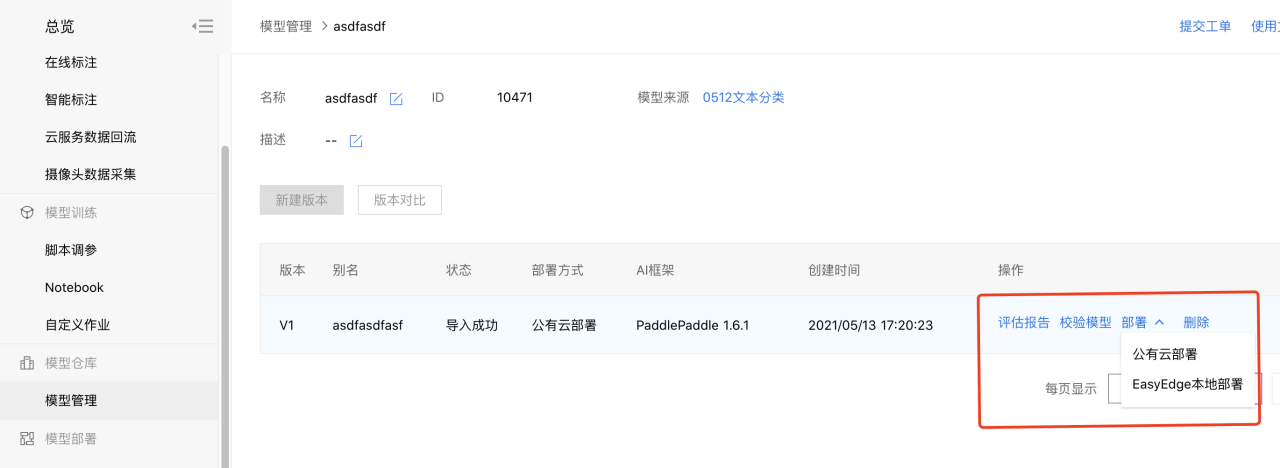Click the model ID value 10471
1280x468 pixels.
pyautogui.click(x=515, y=98)
